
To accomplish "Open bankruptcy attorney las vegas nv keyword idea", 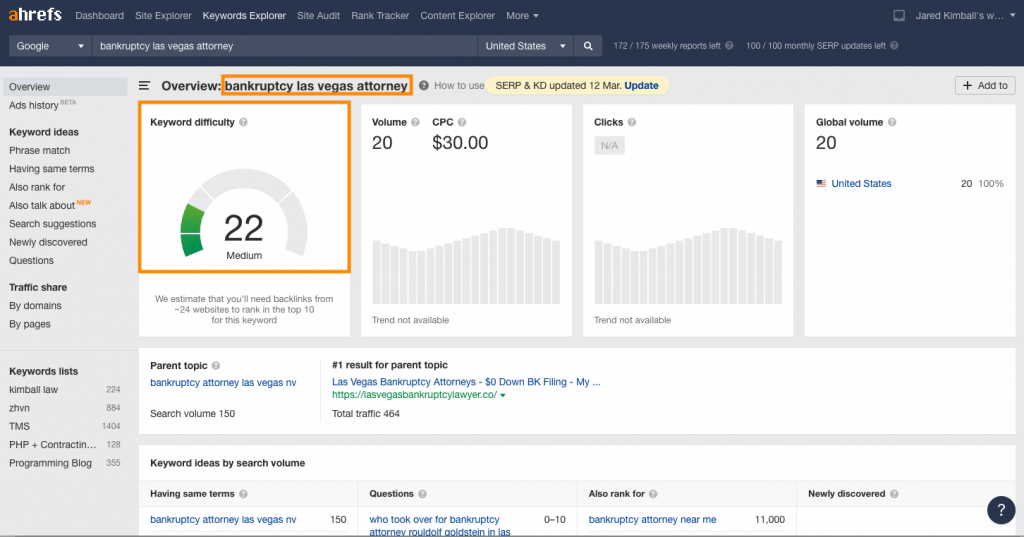I will point(223,519).
